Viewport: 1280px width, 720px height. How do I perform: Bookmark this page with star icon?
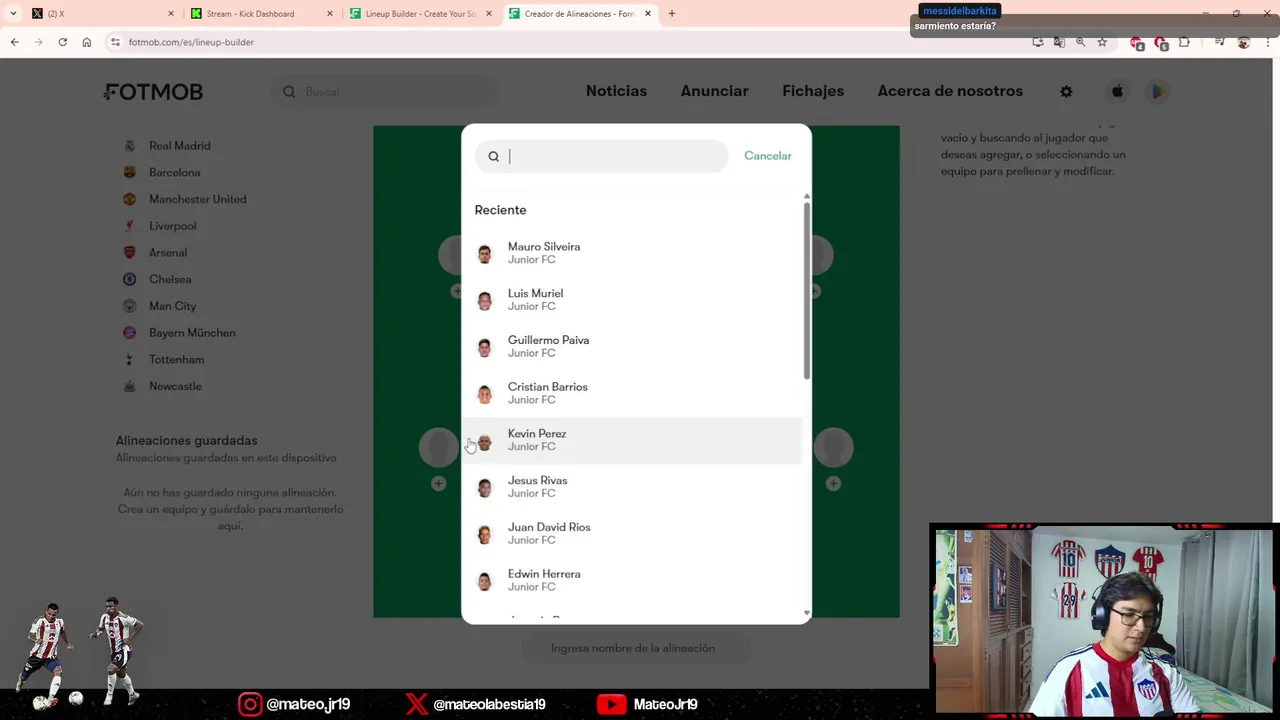point(1102,42)
